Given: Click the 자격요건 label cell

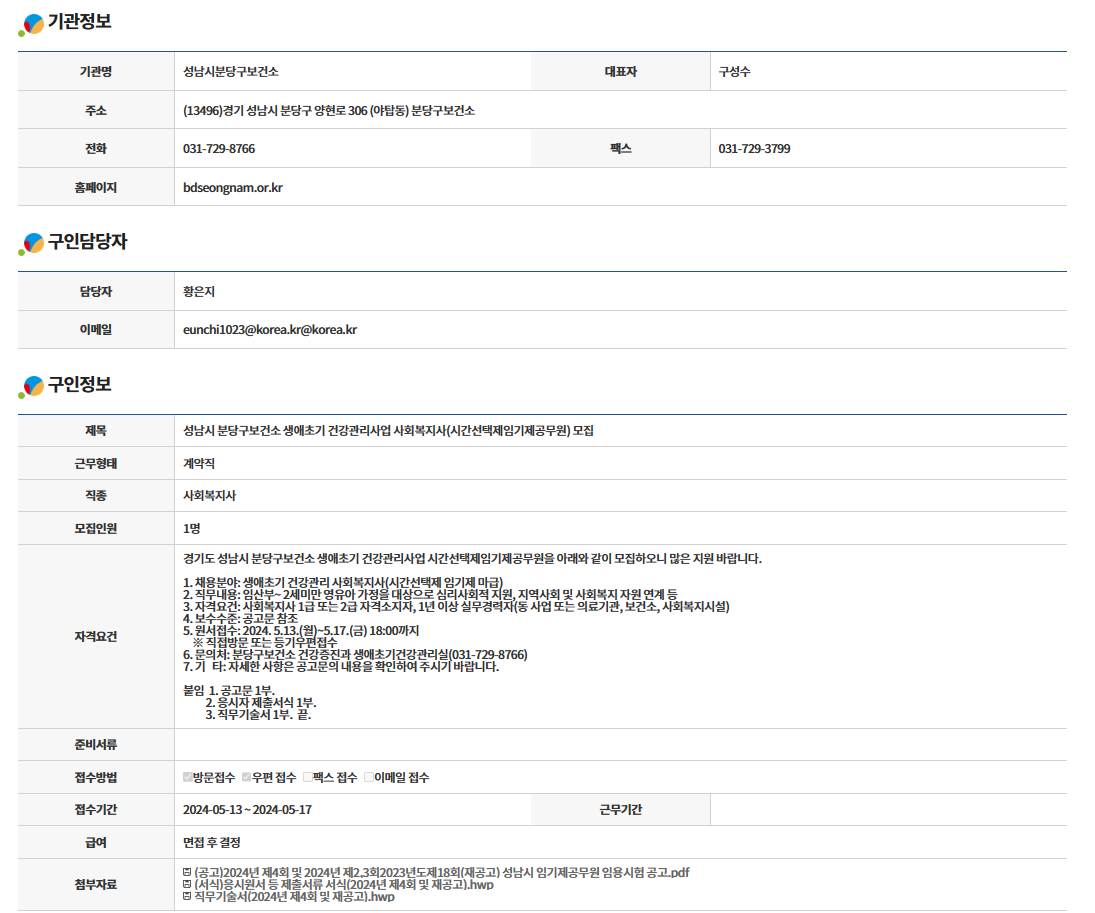Looking at the screenshot, I should 96,636.
